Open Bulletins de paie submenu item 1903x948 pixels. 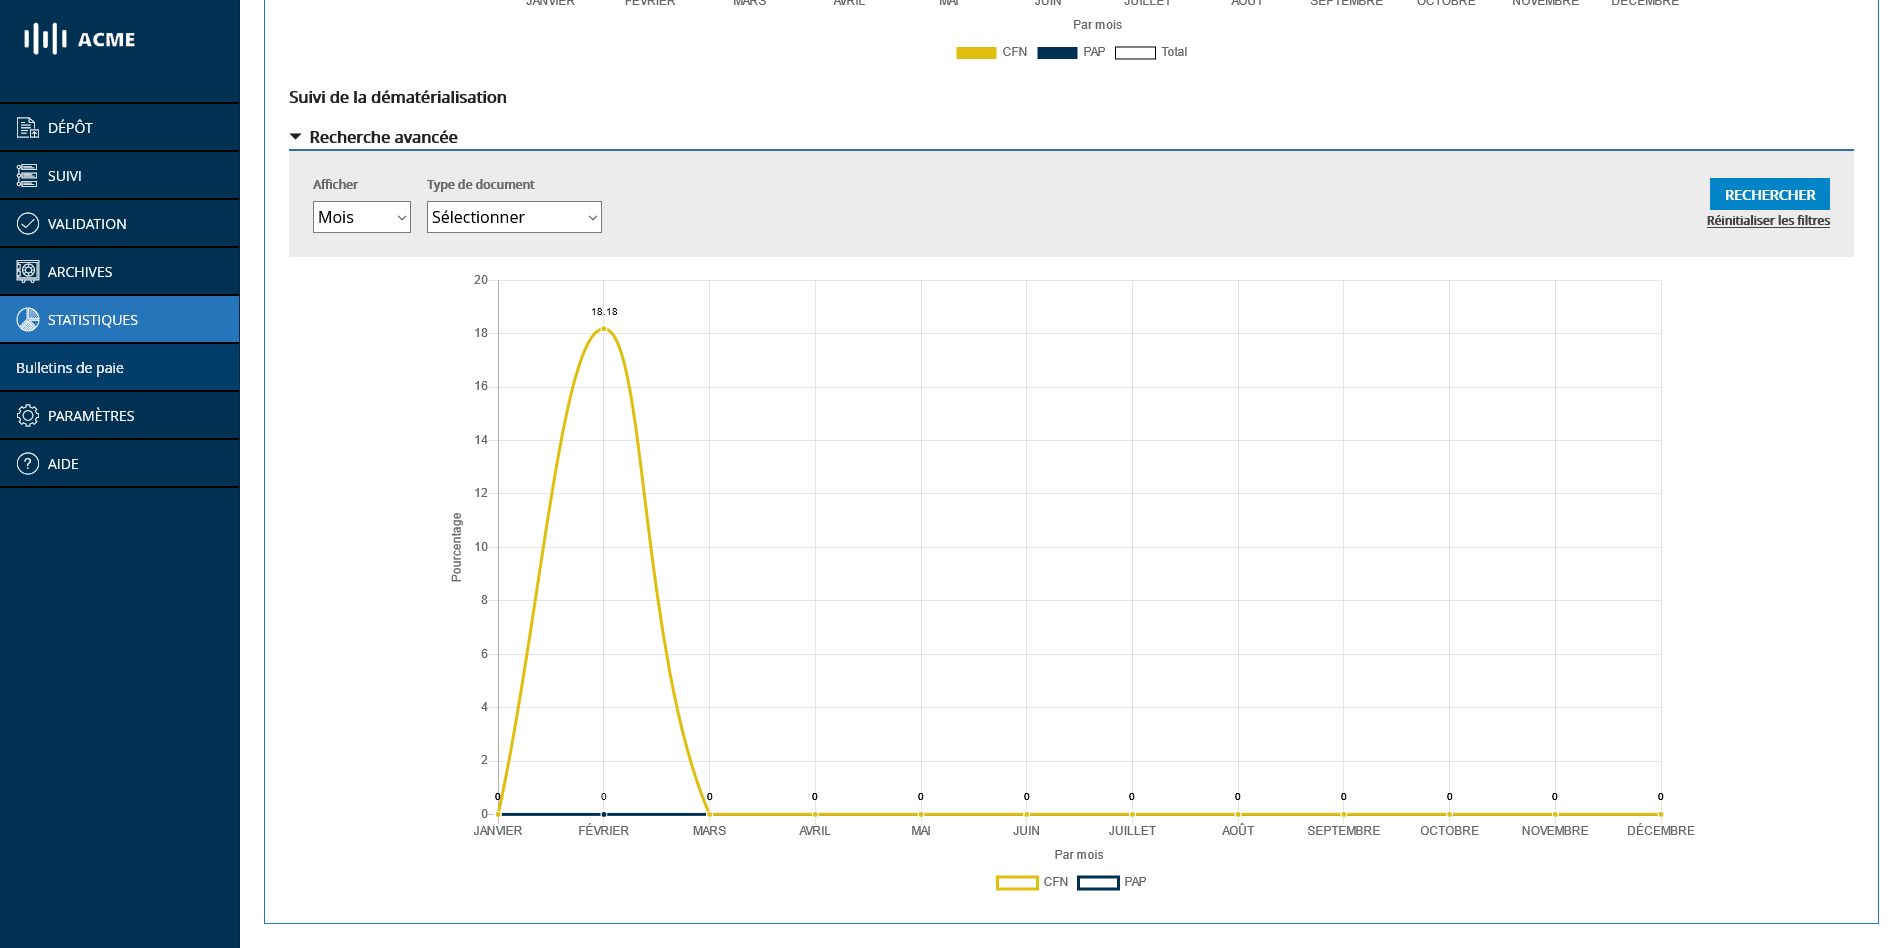pos(70,367)
